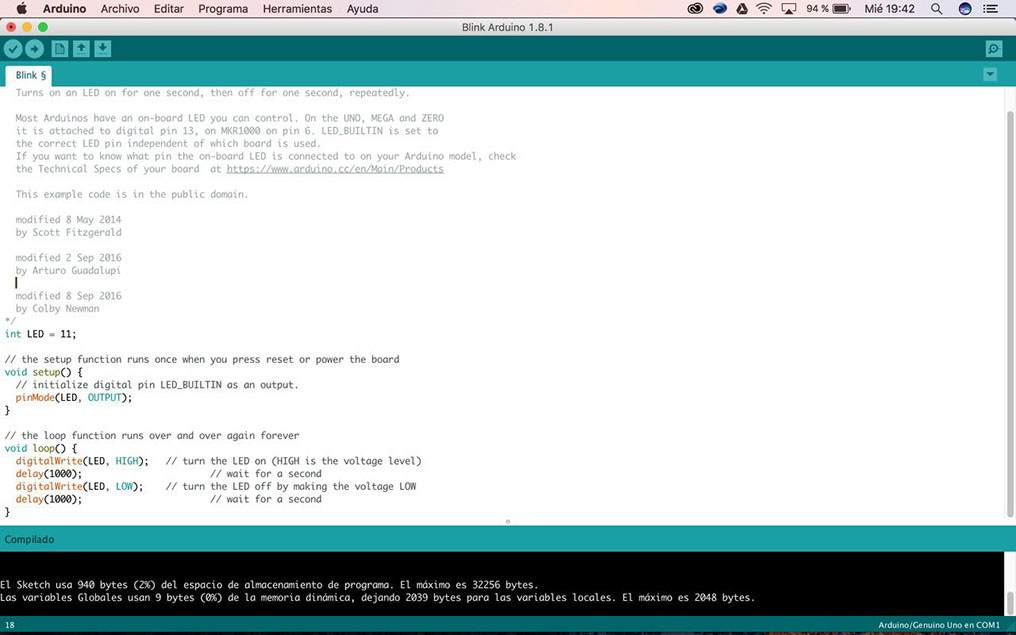Screen dimensions: 1016x635
Task: Click the Verify (checkmark) button
Action: 13,49
